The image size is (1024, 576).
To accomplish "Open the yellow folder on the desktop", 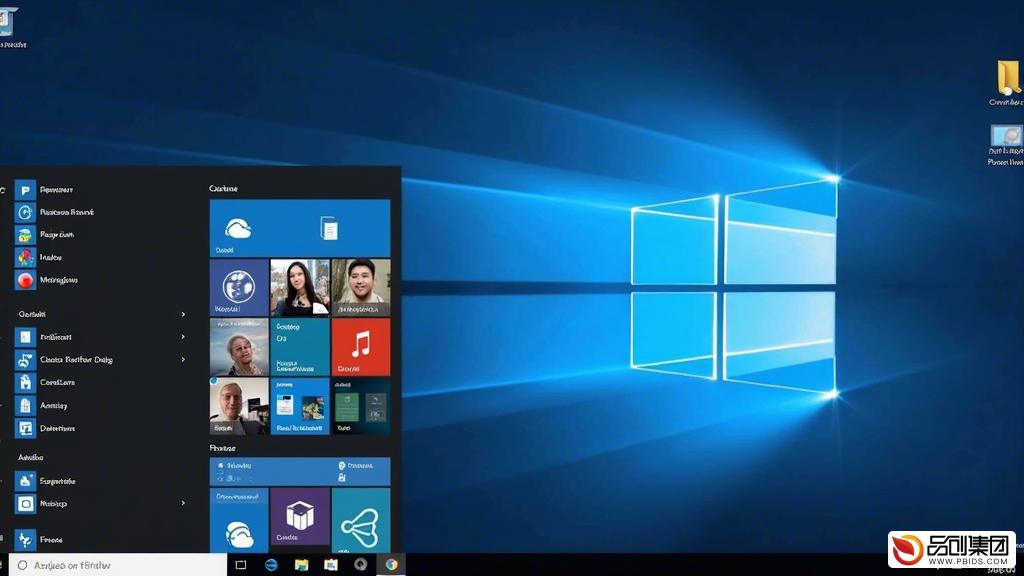I will click(x=1007, y=79).
